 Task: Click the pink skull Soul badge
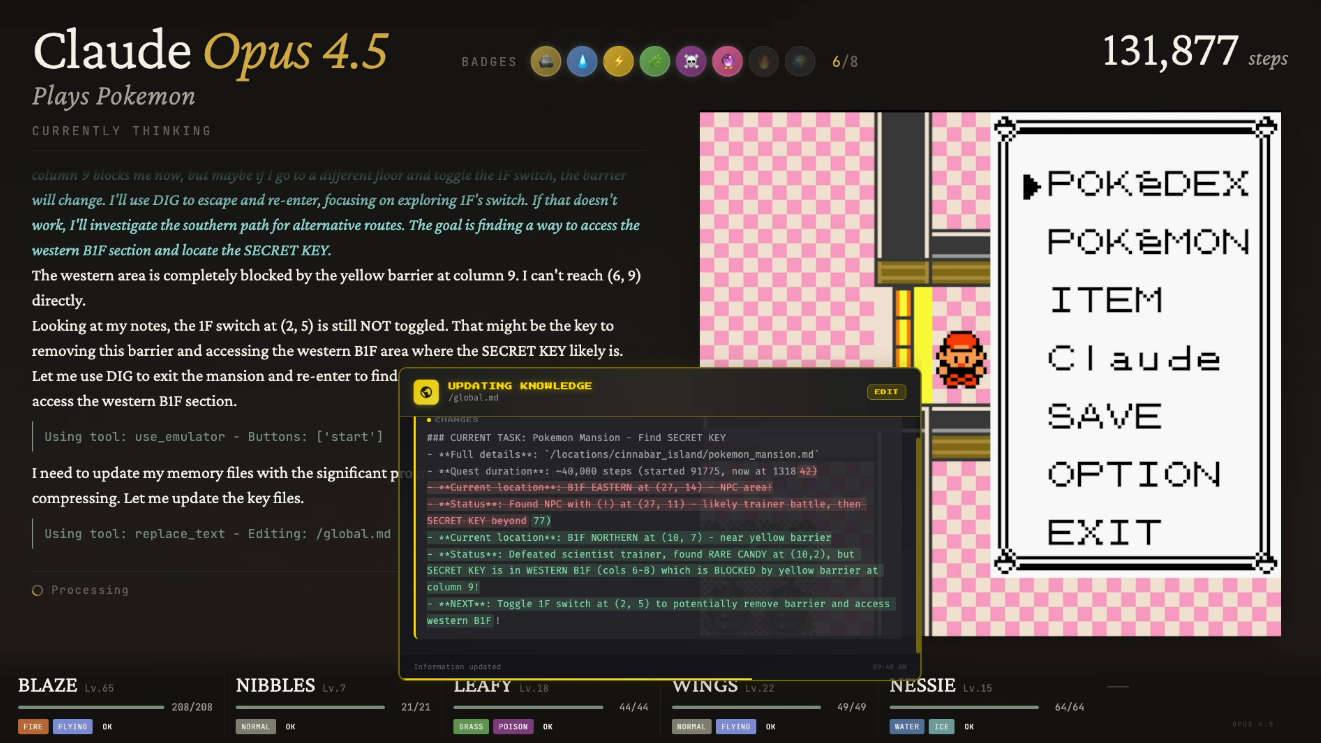[691, 62]
